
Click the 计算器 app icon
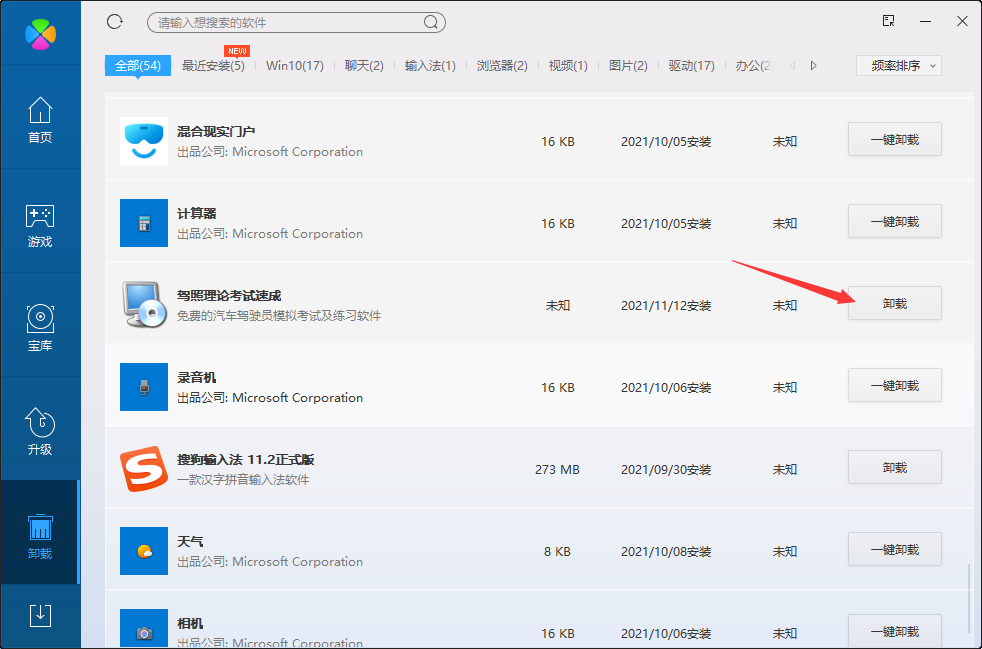[x=144, y=223]
